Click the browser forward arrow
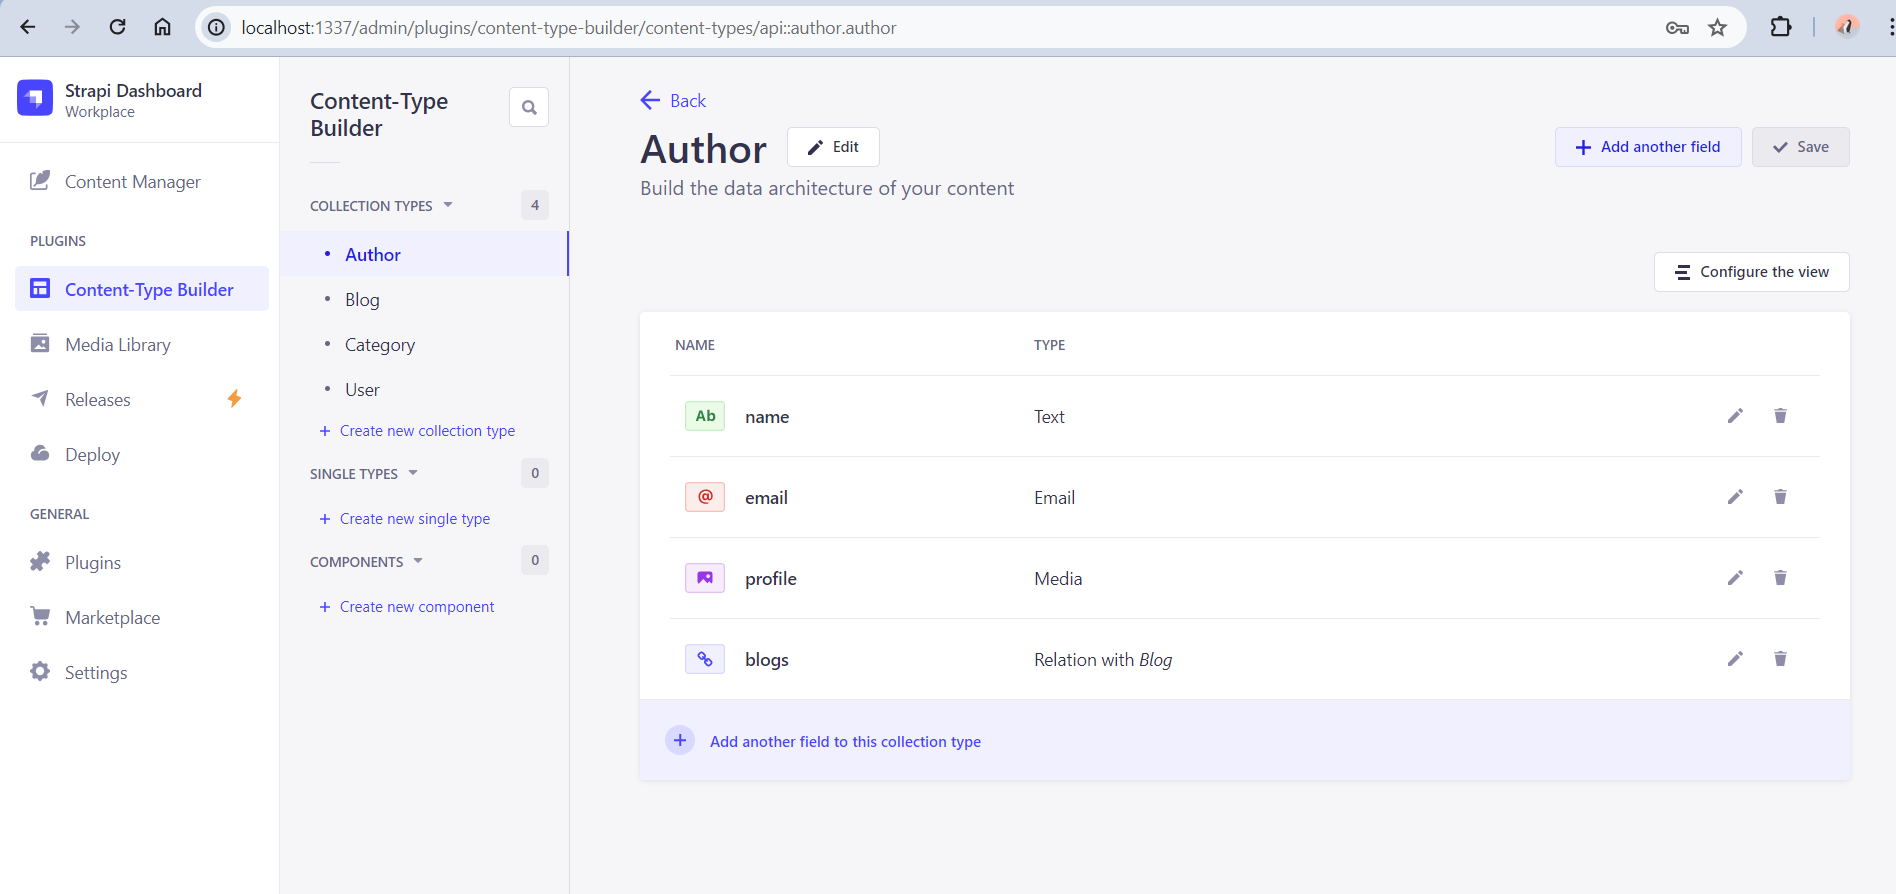This screenshot has width=1896, height=894. 72,27
